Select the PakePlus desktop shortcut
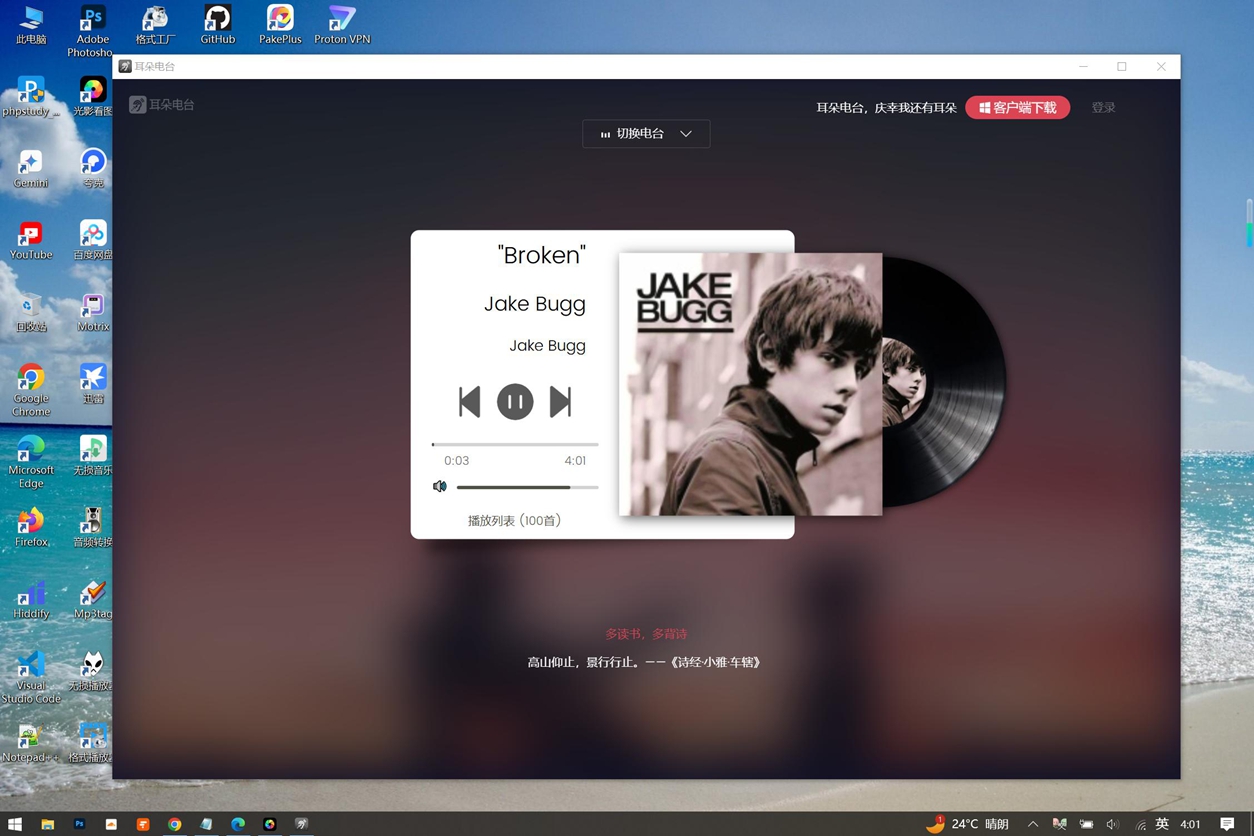Image resolution: width=1254 pixels, height=836 pixels. (x=280, y=25)
